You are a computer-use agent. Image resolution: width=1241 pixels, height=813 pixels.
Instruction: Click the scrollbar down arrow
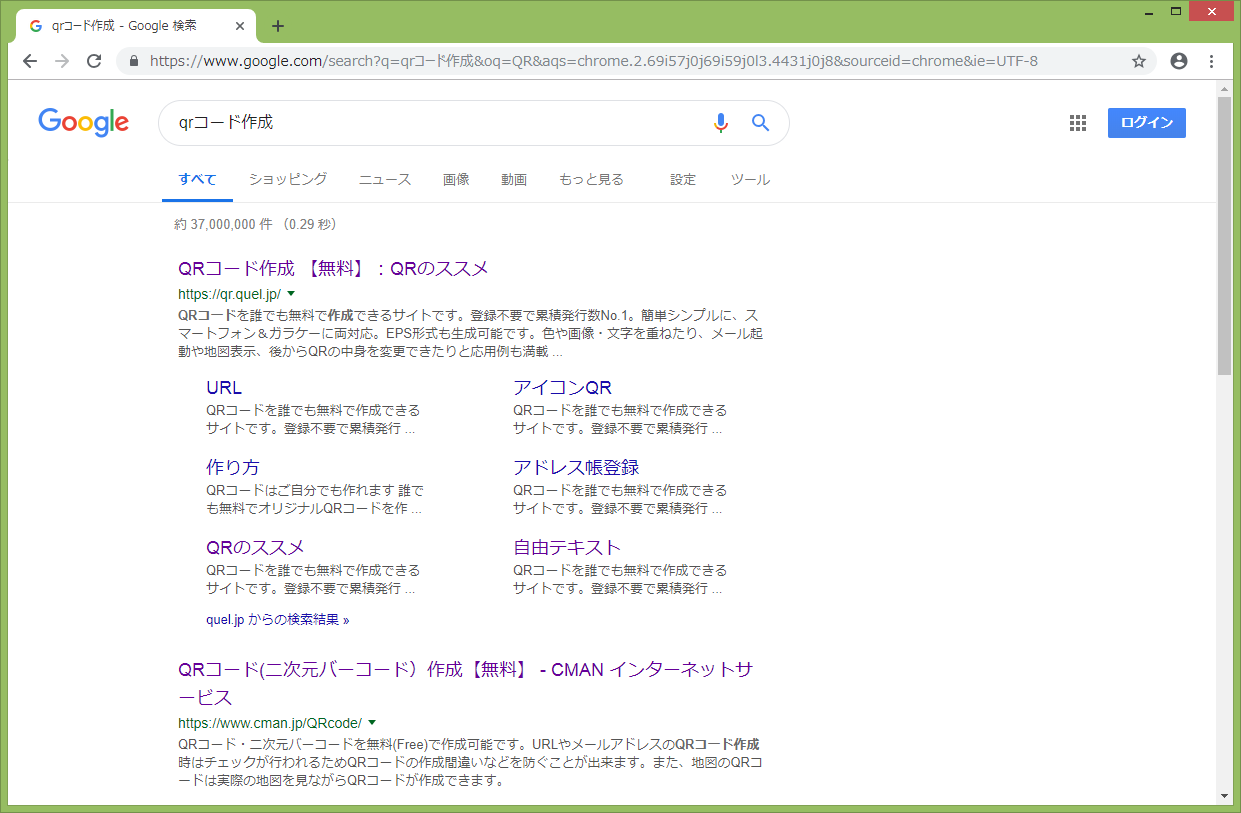pyautogui.click(x=1224, y=796)
